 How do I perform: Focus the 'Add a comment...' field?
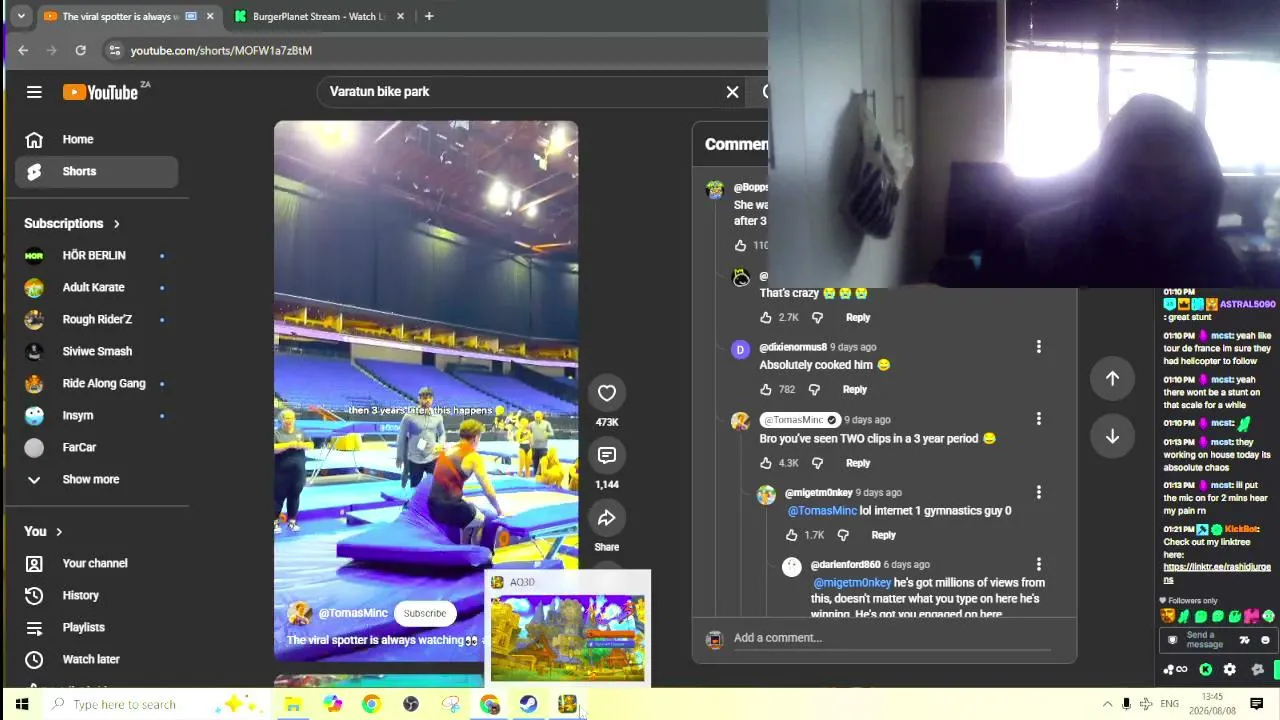click(x=892, y=638)
